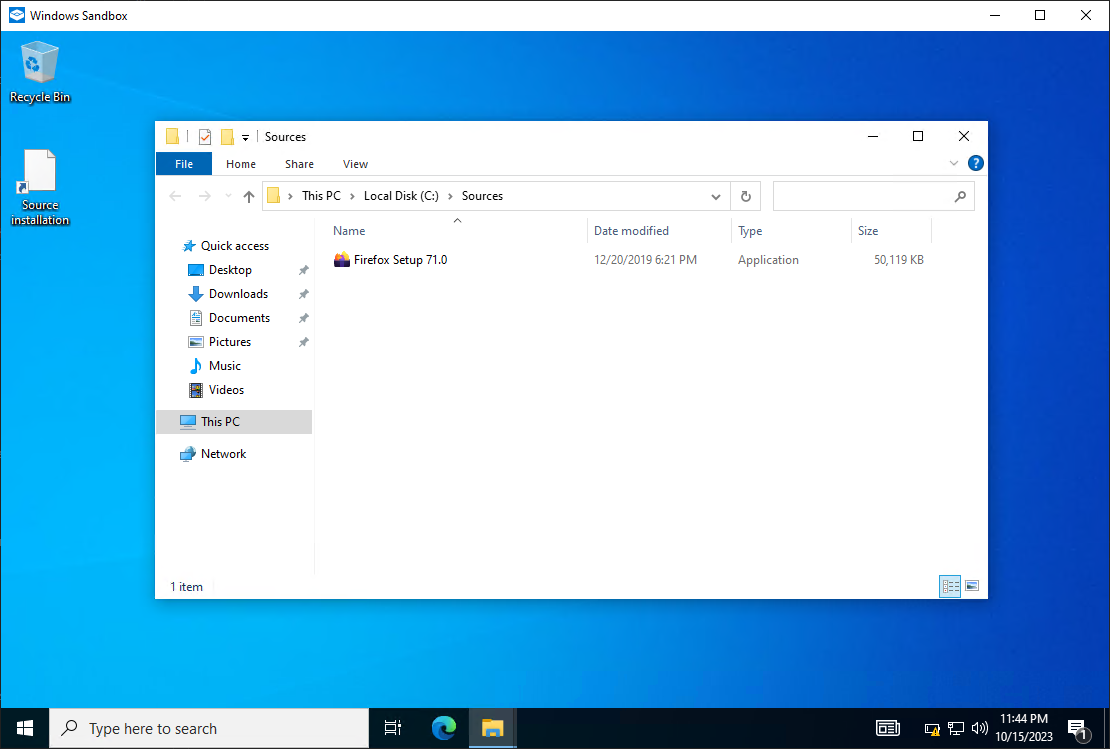Switch to the View ribbon tab
The width and height of the screenshot is (1110, 749).
pos(355,164)
